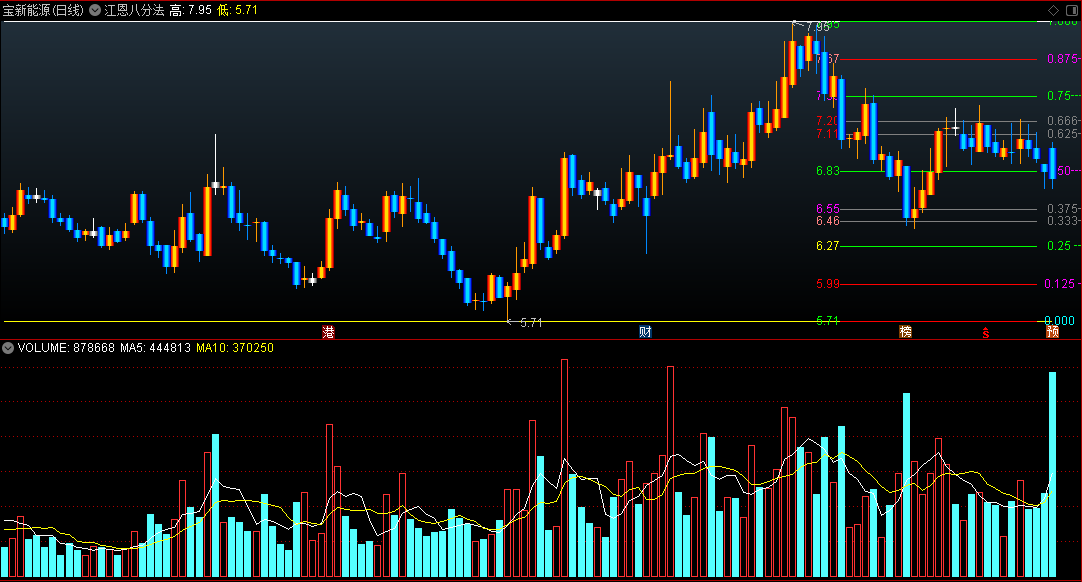Viewport: 1082px width, 582px height.
Task: Click the 6.27 price level label
Action: click(x=828, y=246)
